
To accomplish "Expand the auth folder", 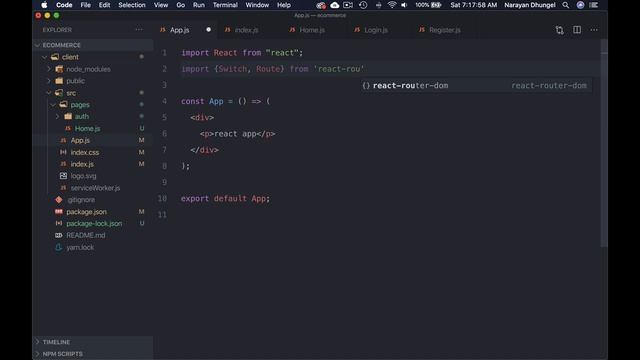I will pos(58,116).
